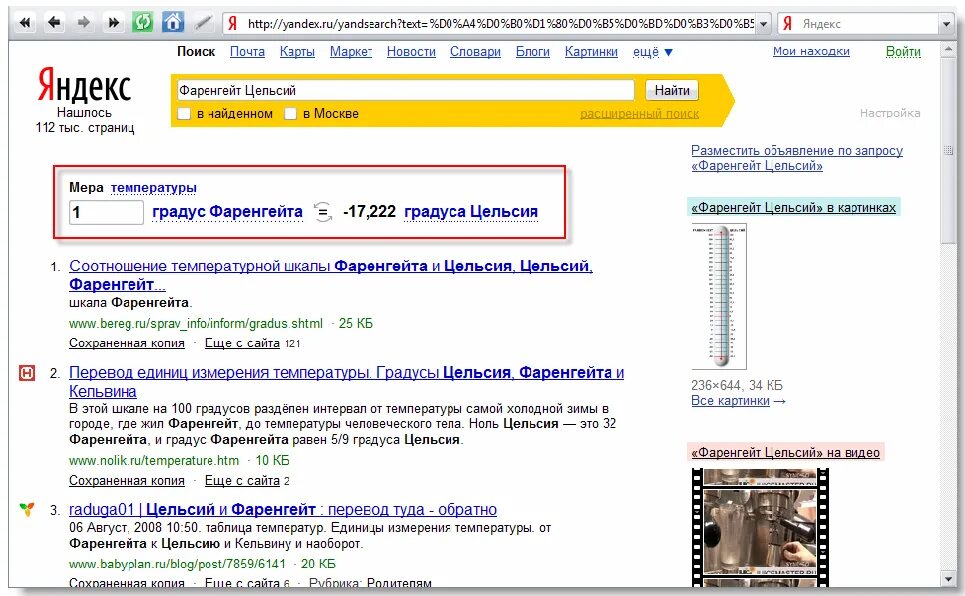This screenshot has width=965, height=596.
Task: Open the Карты service tab
Action: click(x=297, y=52)
